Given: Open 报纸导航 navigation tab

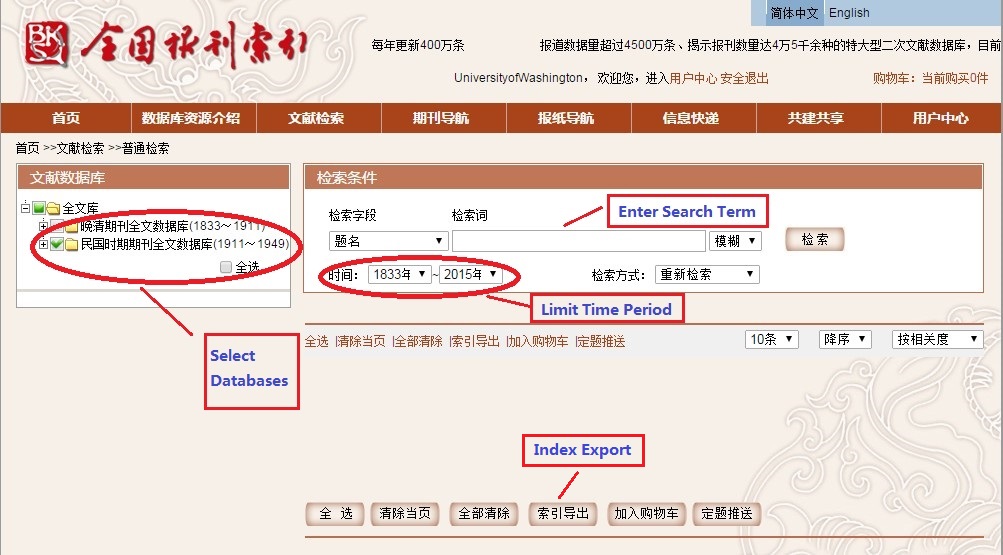Looking at the screenshot, I should [x=566, y=118].
